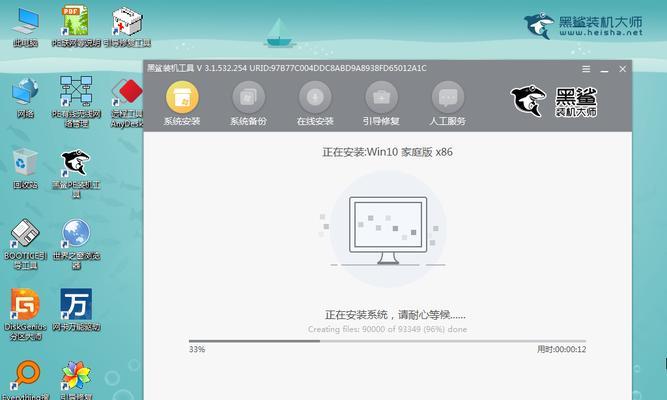Click the 正在安装系统，请耐心等候 message

click(x=395, y=315)
